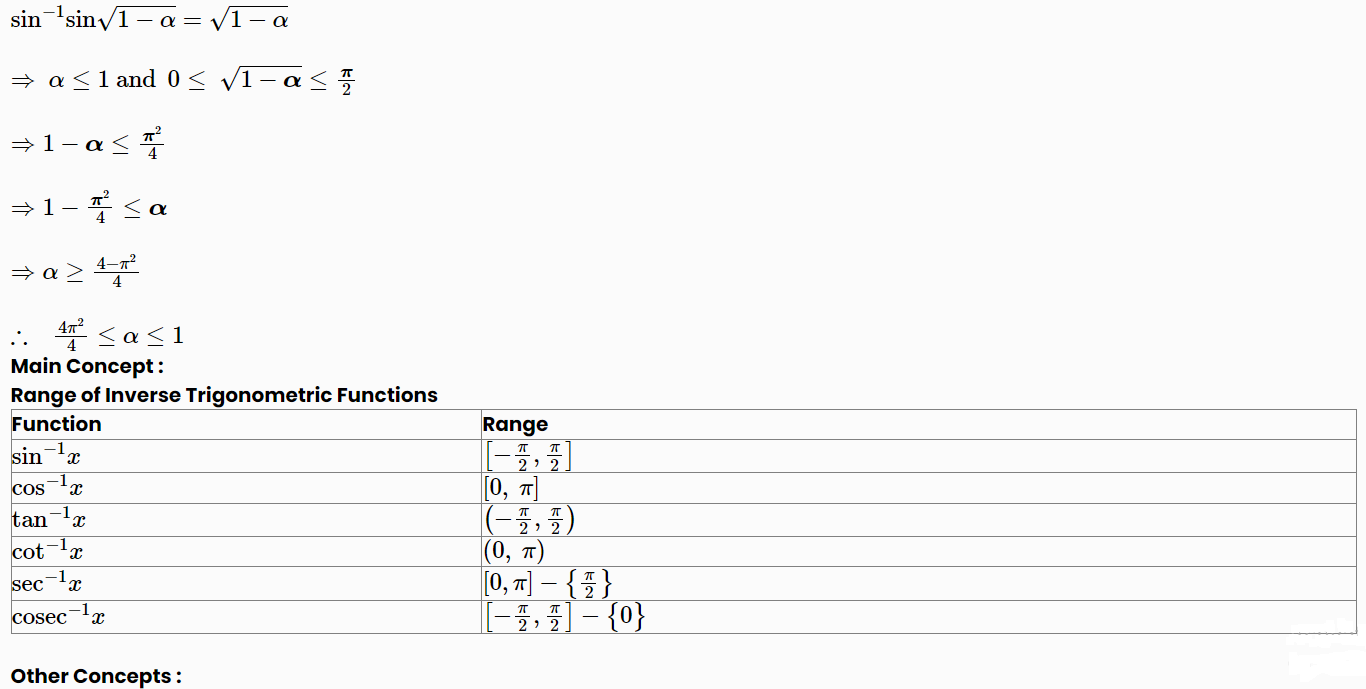Click 'Range of Inverse Trigonometric Functions' title
This screenshot has width=1366, height=689.
[224, 395]
